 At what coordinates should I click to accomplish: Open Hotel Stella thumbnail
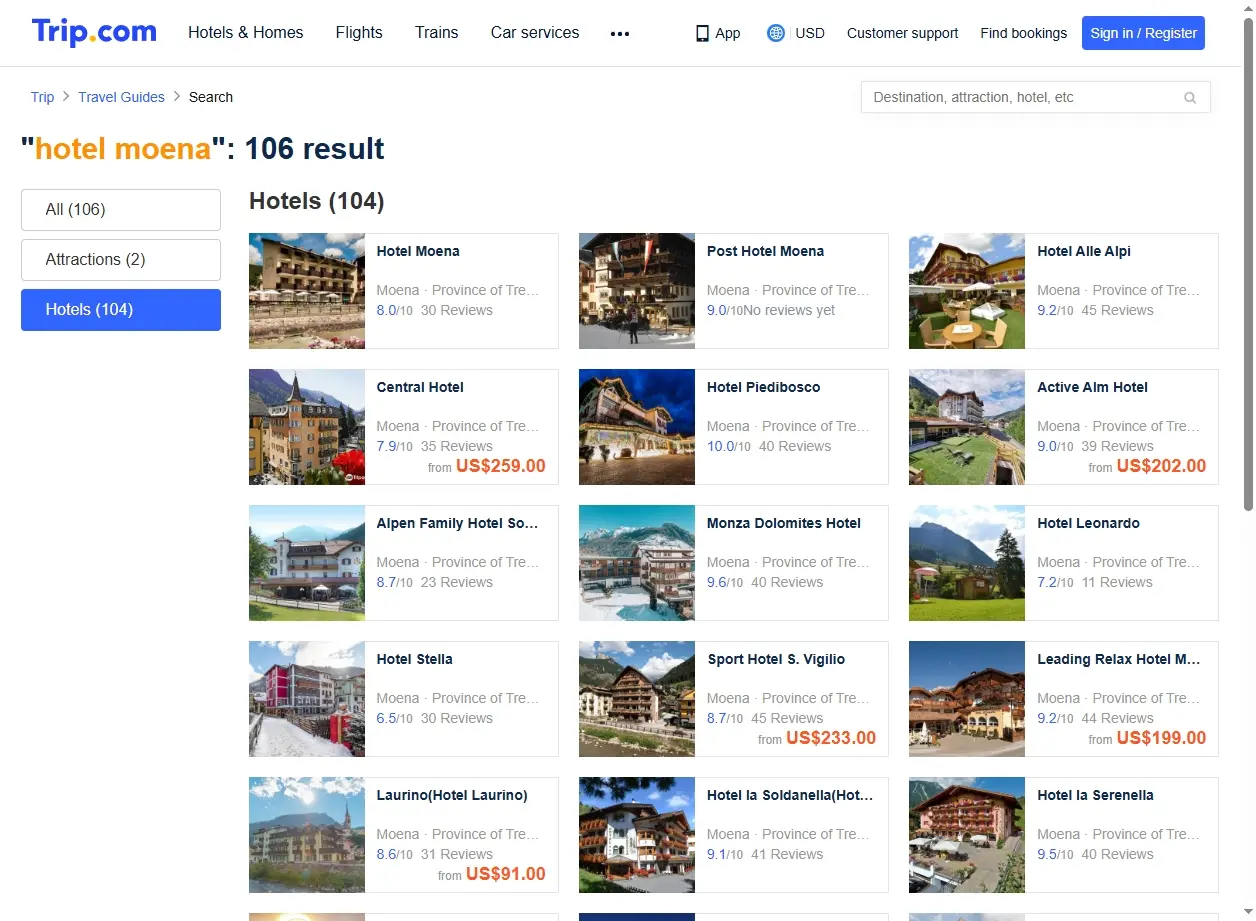[x=307, y=699]
